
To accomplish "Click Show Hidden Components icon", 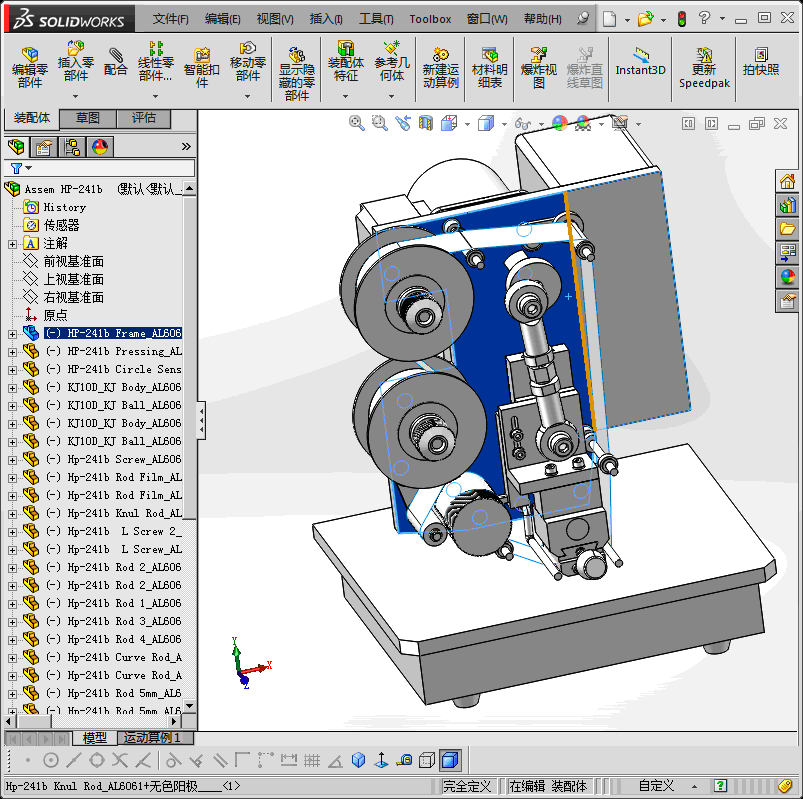I will pos(297,73).
